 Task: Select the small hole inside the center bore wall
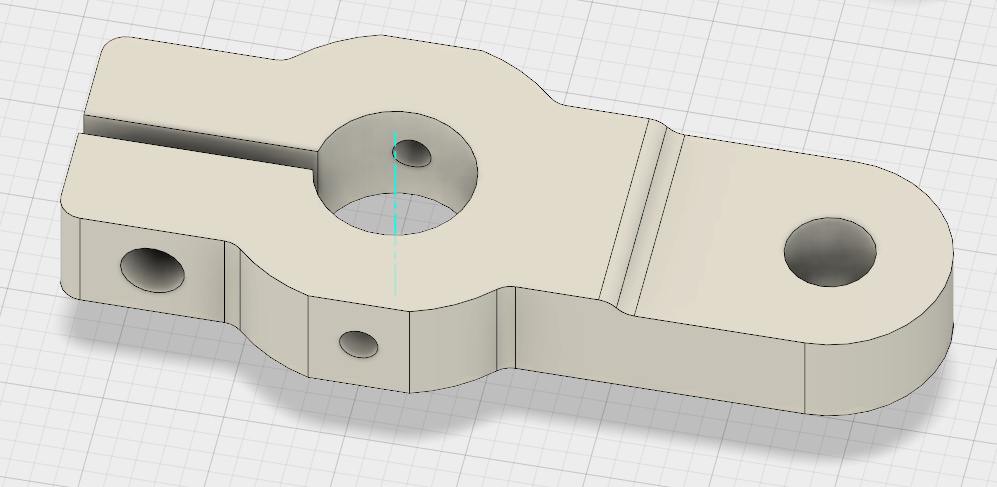(x=413, y=153)
